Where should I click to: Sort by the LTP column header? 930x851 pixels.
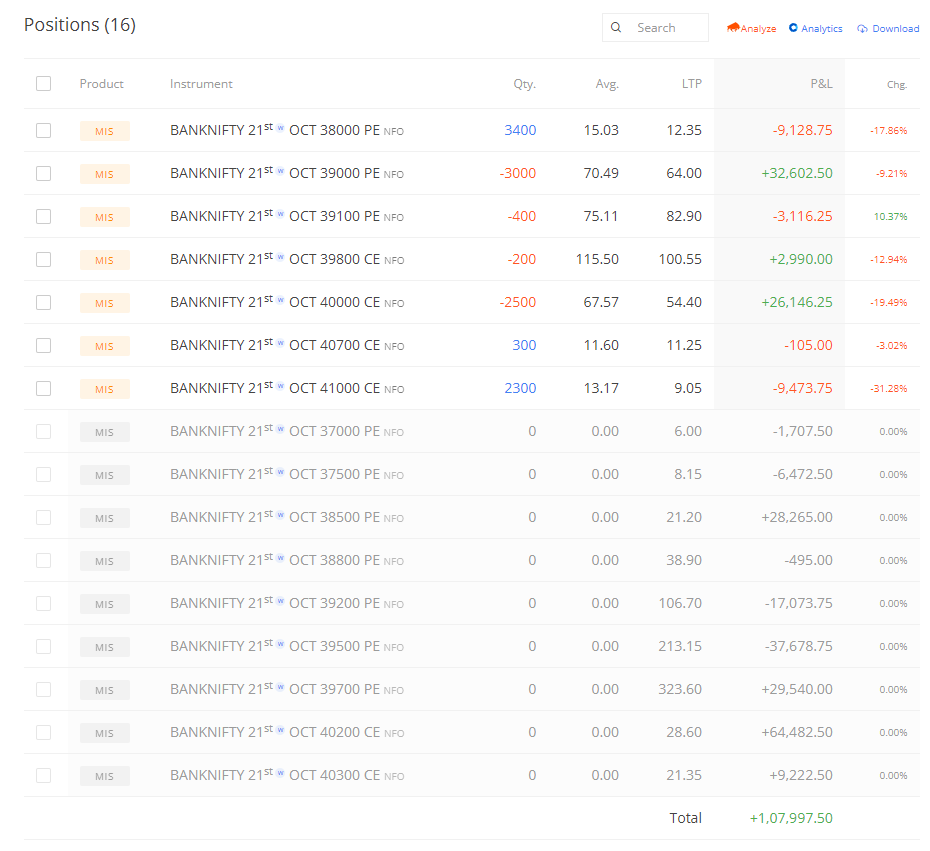tap(692, 84)
